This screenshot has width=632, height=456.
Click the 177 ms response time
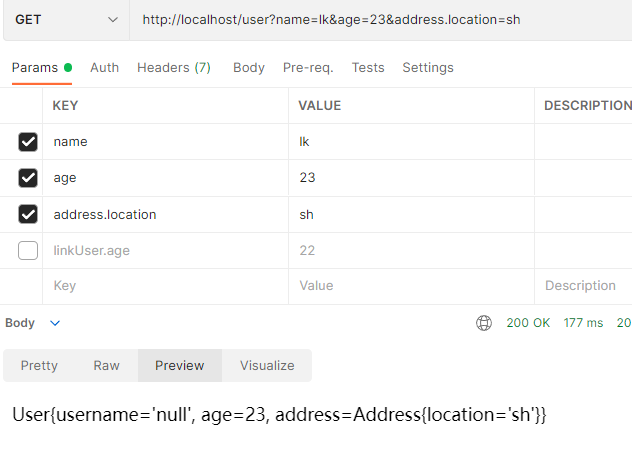pyautogui.click(x=583, y=323)
